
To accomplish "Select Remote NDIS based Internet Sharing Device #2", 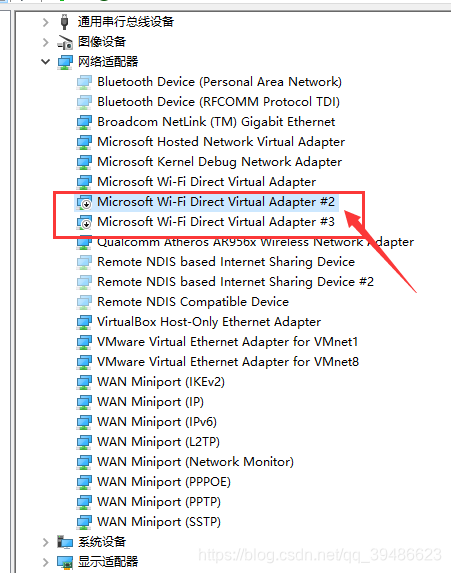I will [235, 282].
